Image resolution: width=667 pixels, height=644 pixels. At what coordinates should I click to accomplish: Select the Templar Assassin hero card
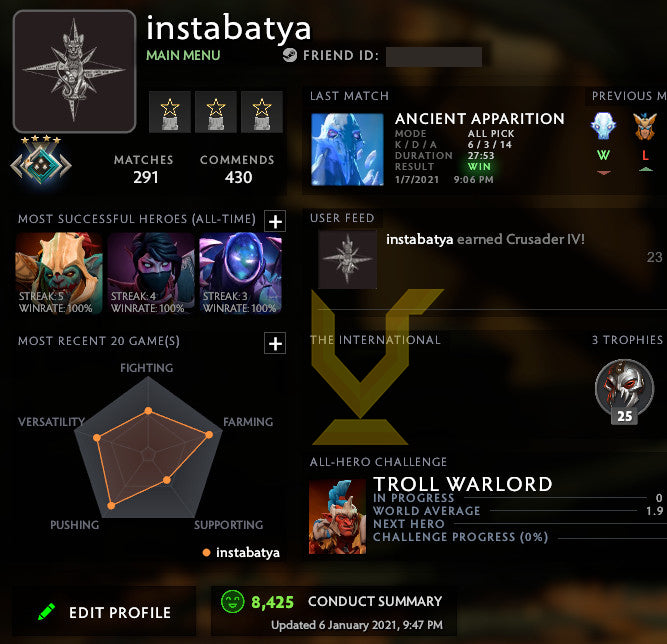(151, 273)
